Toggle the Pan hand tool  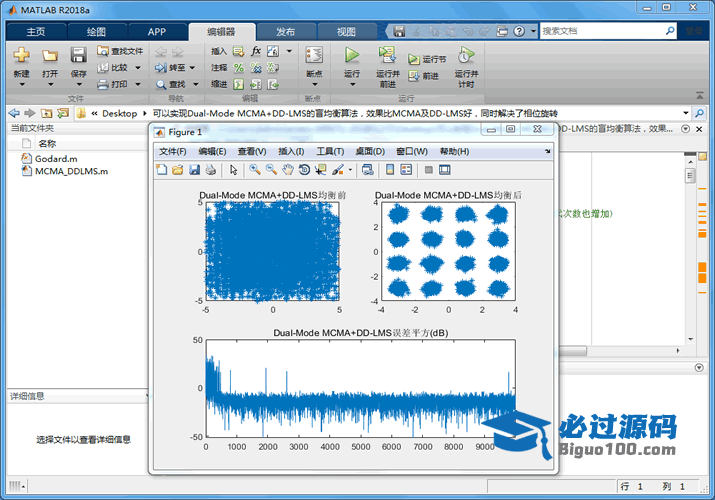coord(287,170)
